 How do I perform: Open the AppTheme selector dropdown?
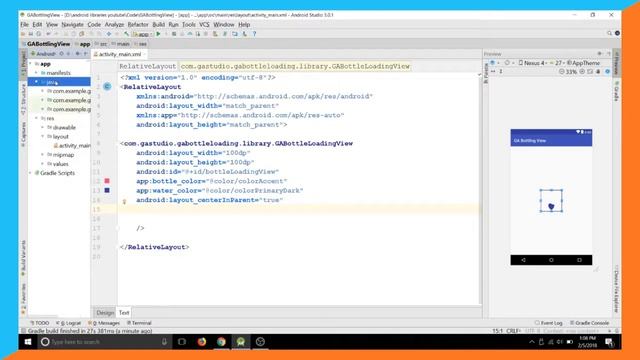pos(584,63)
